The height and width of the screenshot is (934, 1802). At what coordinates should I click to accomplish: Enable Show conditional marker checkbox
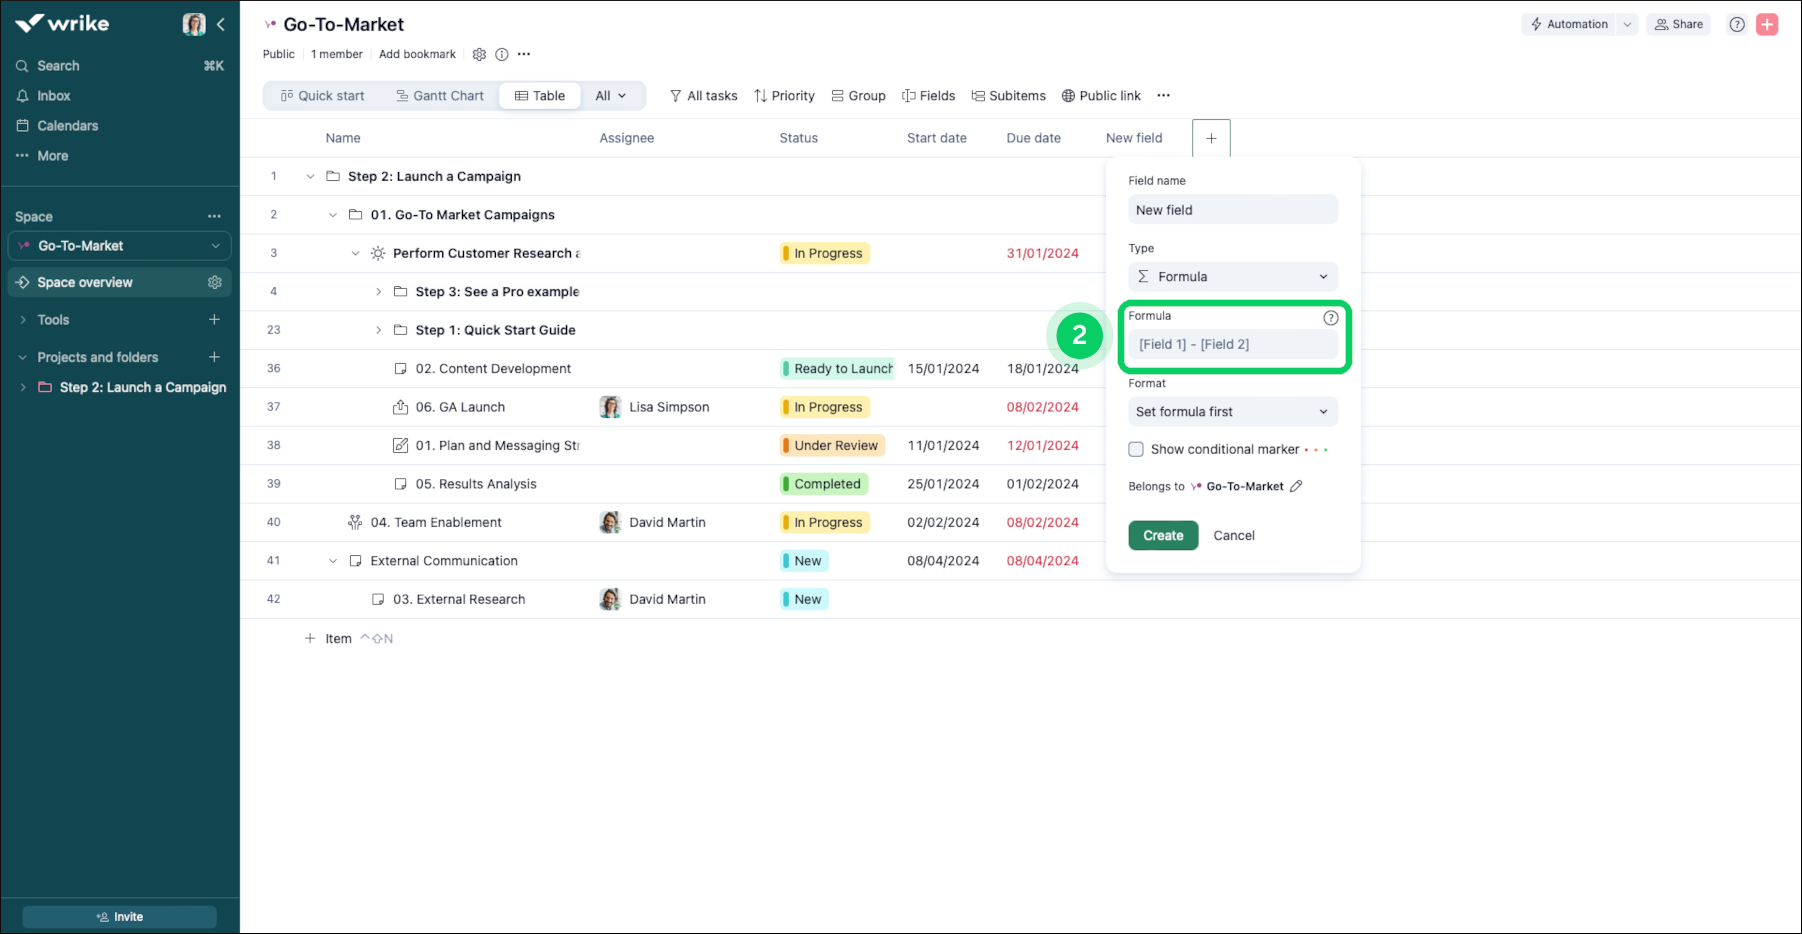1136,450
